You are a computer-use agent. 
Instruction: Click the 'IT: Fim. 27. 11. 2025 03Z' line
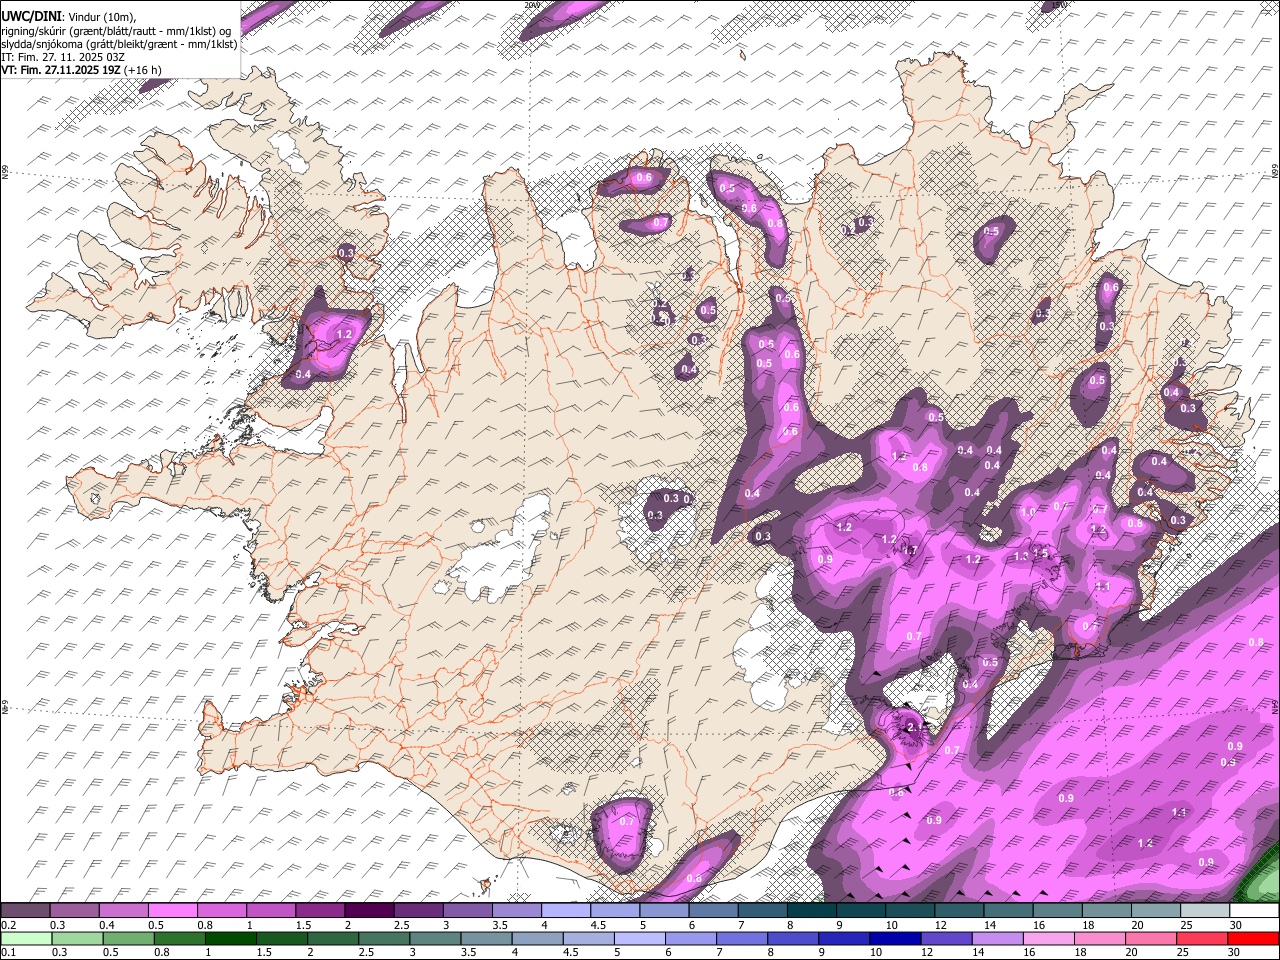63,57
